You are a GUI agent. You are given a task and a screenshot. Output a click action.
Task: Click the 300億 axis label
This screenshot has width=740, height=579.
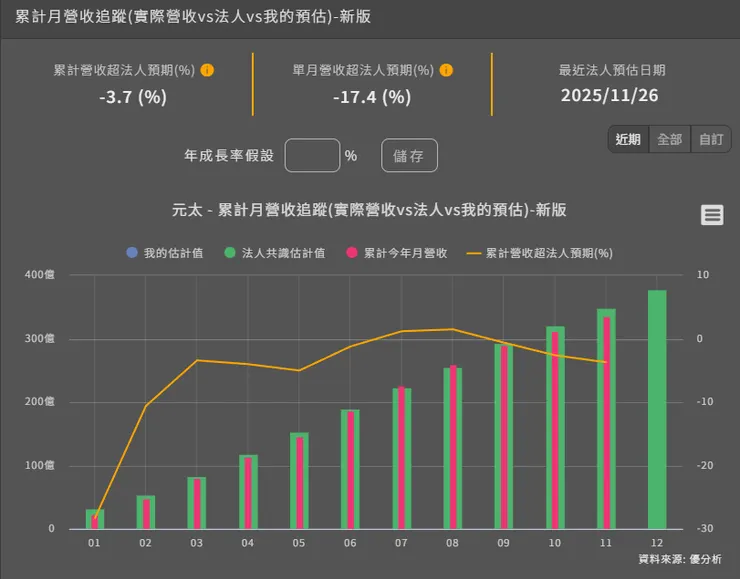click(x=40, y=338)
